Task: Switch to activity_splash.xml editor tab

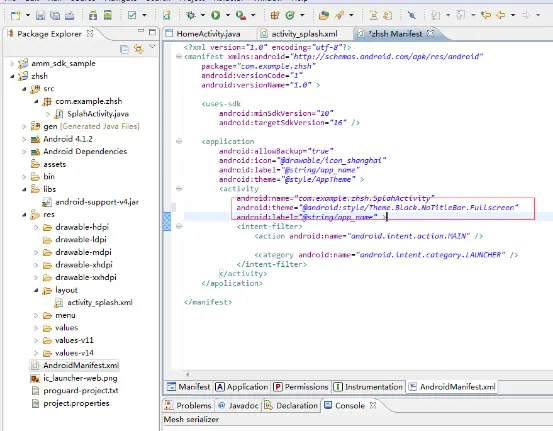Action: (299, 34)
